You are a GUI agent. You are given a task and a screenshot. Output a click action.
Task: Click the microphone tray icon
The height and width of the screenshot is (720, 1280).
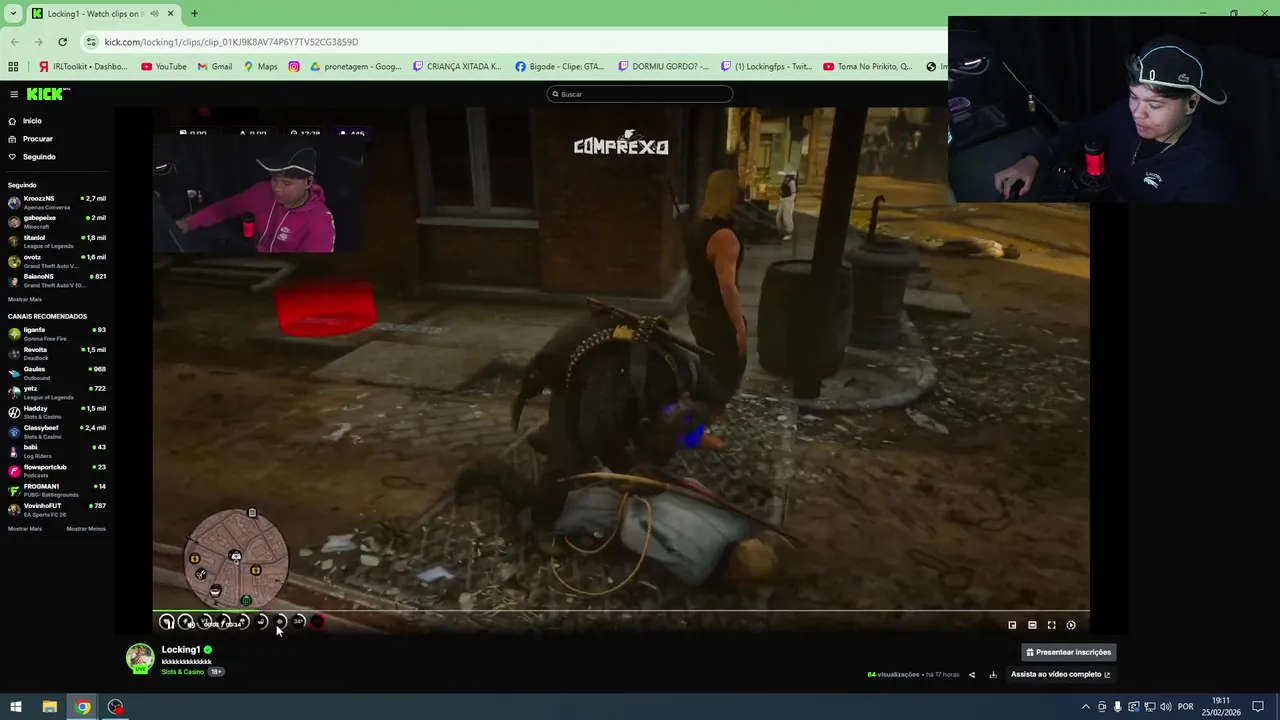(1118, 707)
